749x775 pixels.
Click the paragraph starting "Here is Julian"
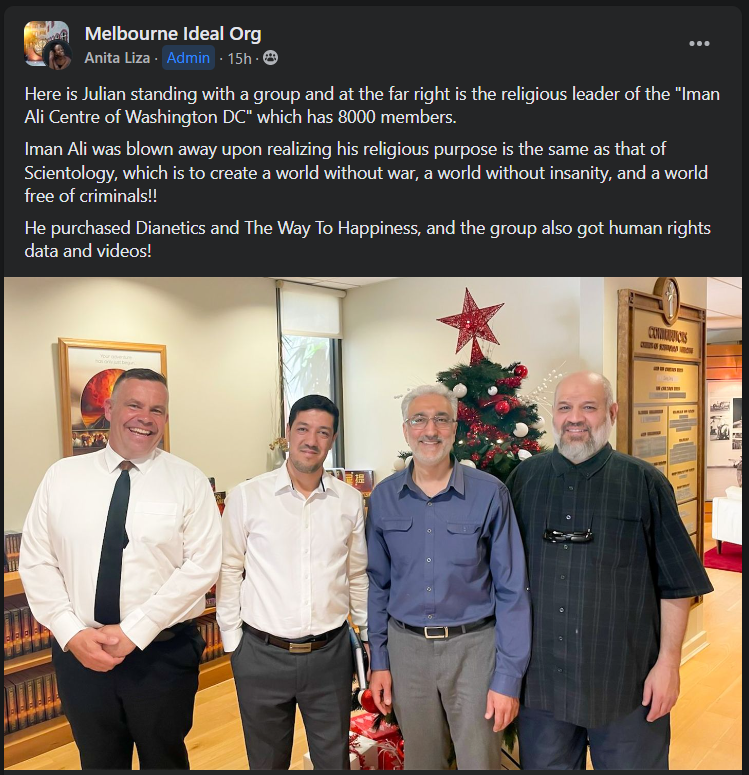(372, 105)
